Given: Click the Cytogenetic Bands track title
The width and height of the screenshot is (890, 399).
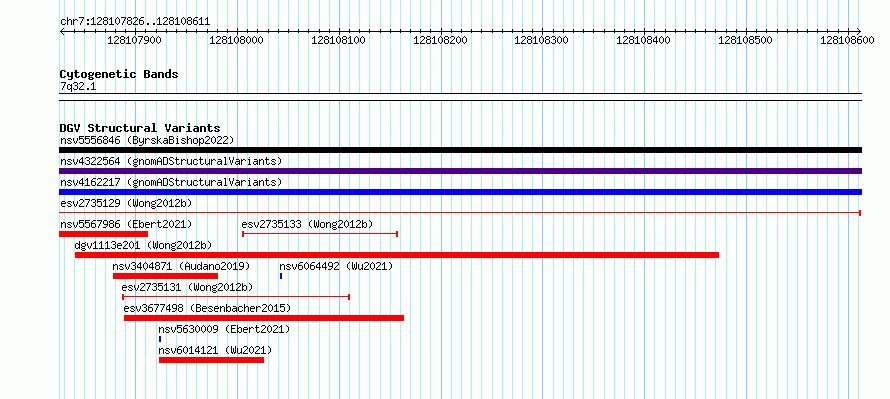Looking at the screenshot, I should (119, 74).
